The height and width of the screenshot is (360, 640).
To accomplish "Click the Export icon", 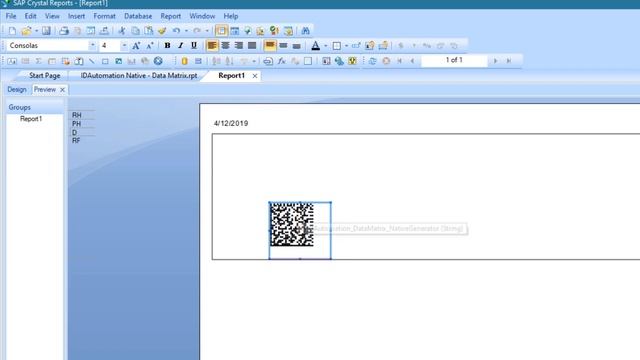I will point(104,31).
